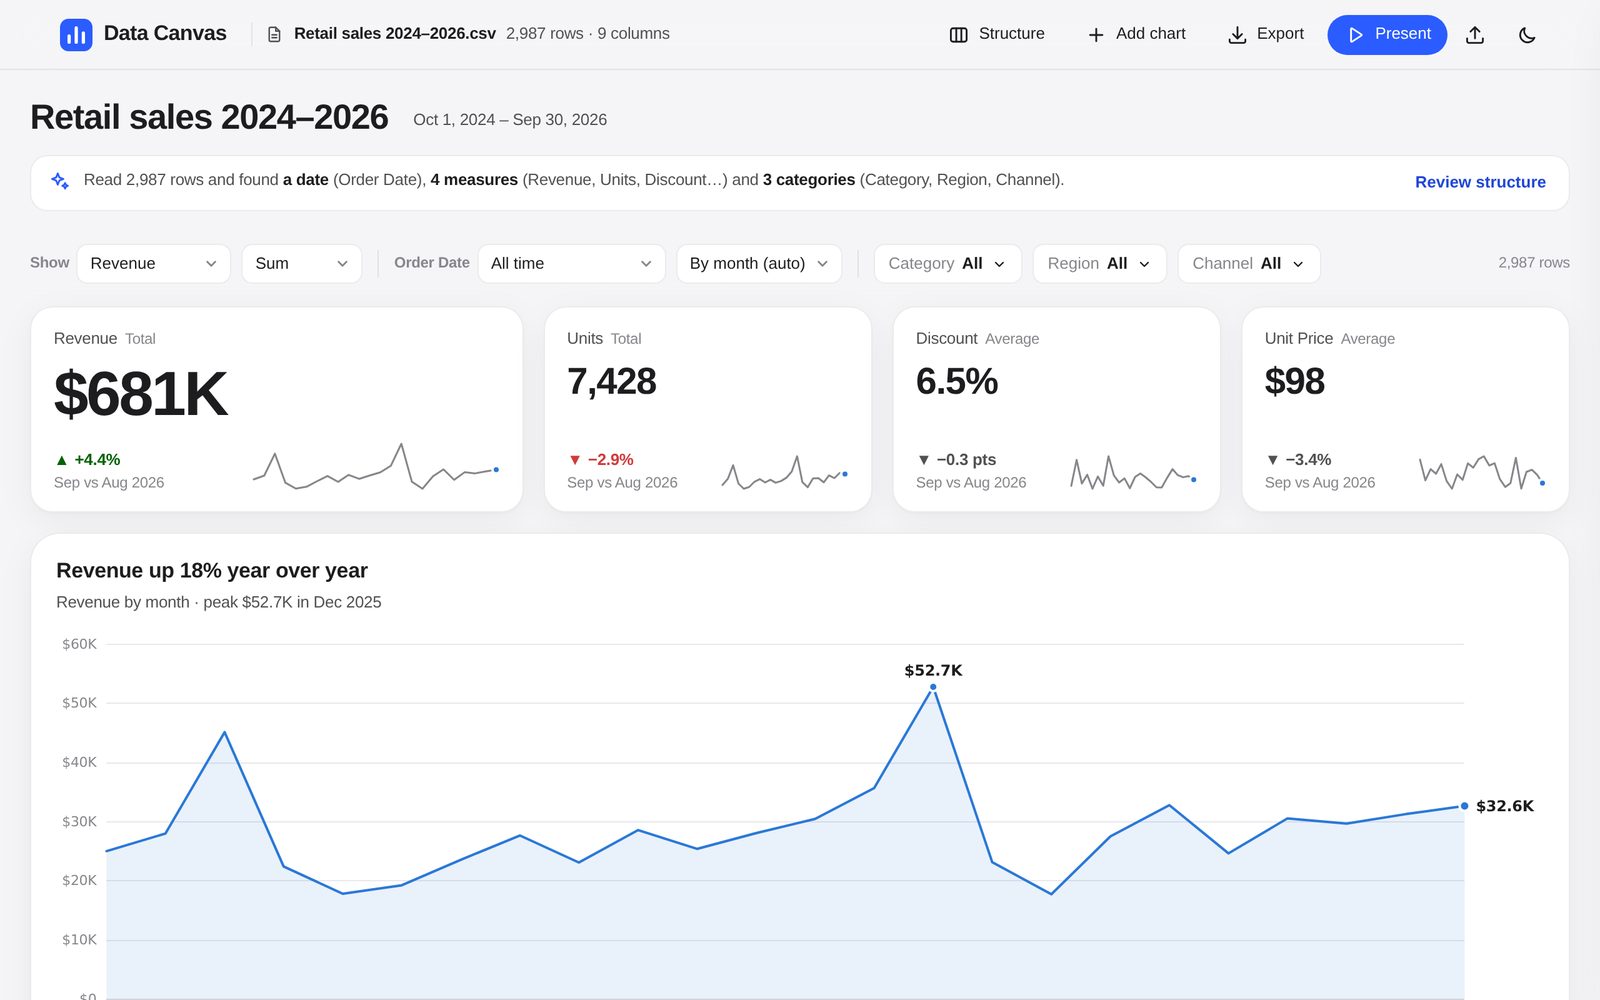Open the Revenue measure dropdown
The width and height of the screenshot is (1600, 1000).
[153, 264]
